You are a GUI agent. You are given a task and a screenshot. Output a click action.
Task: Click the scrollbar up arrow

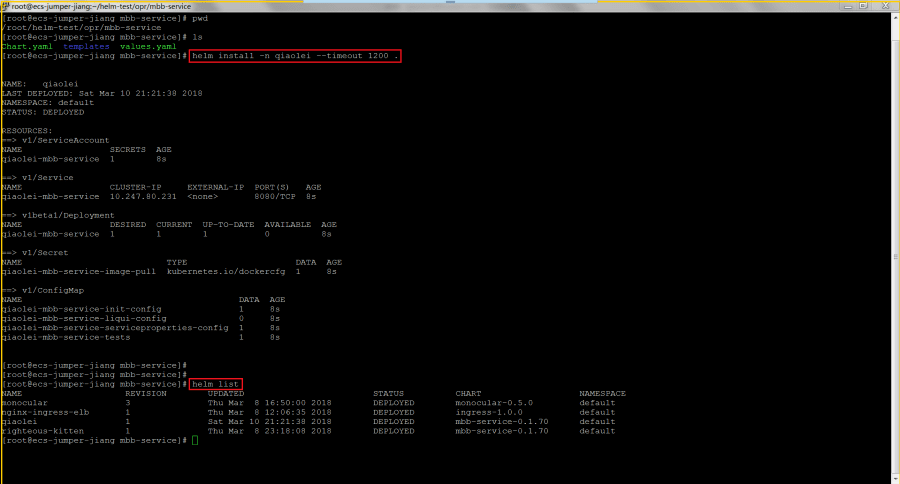(895, 18)
